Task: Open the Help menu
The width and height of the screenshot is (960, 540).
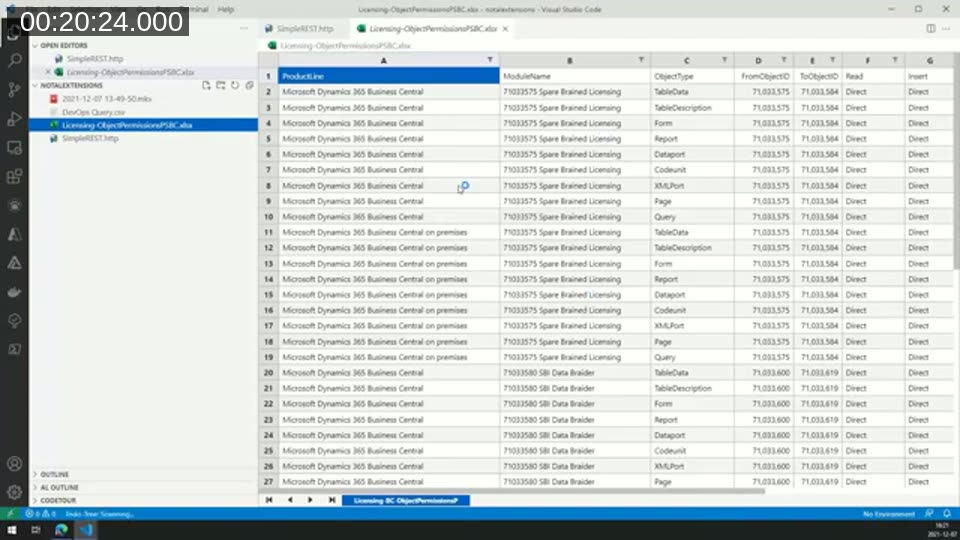Action: tap(226, 9)
